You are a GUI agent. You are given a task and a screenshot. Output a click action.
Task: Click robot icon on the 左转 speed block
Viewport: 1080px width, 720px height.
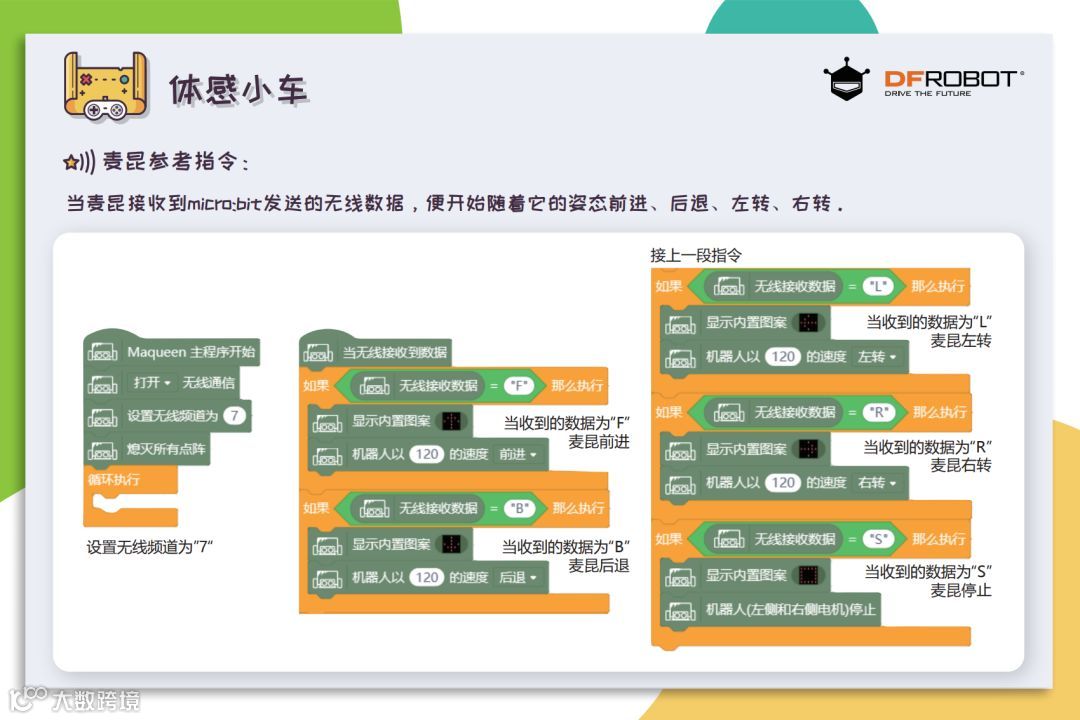(x=681, y=358)
